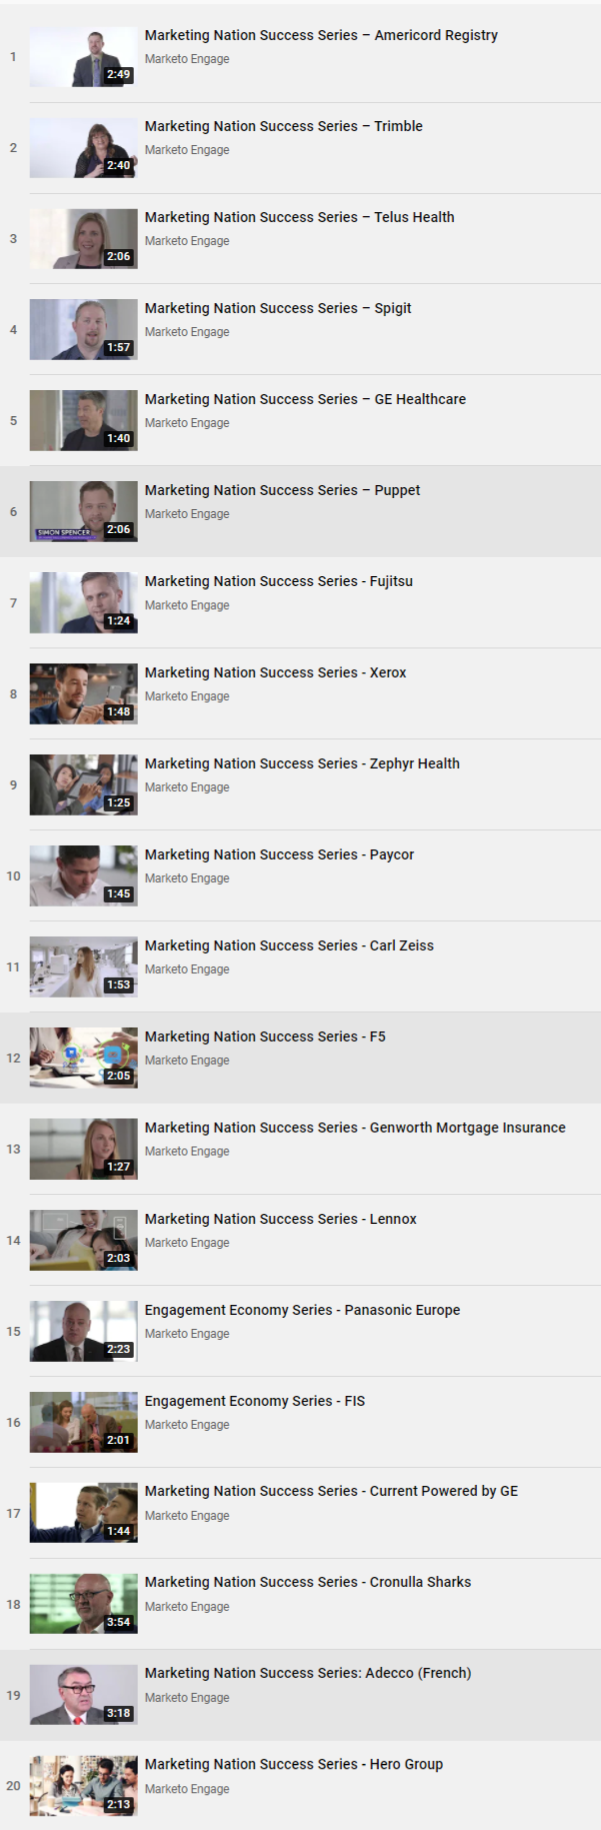Open Marketo Engage channel under Americord Registry
Image resolution: width=601 pixels, height=1830 pixels.
click(187, 59)
